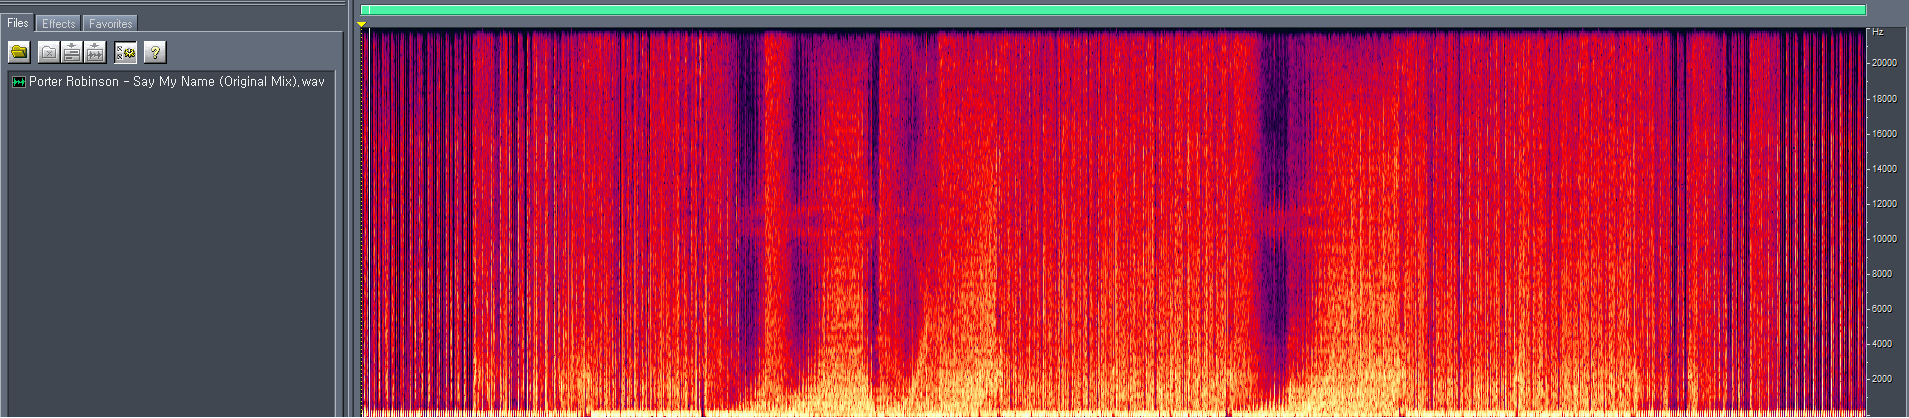This screenshot has width=1909, height=418.
Task: Click 18000 on the frequency ruler
Action: click(x=1884, y=99)
